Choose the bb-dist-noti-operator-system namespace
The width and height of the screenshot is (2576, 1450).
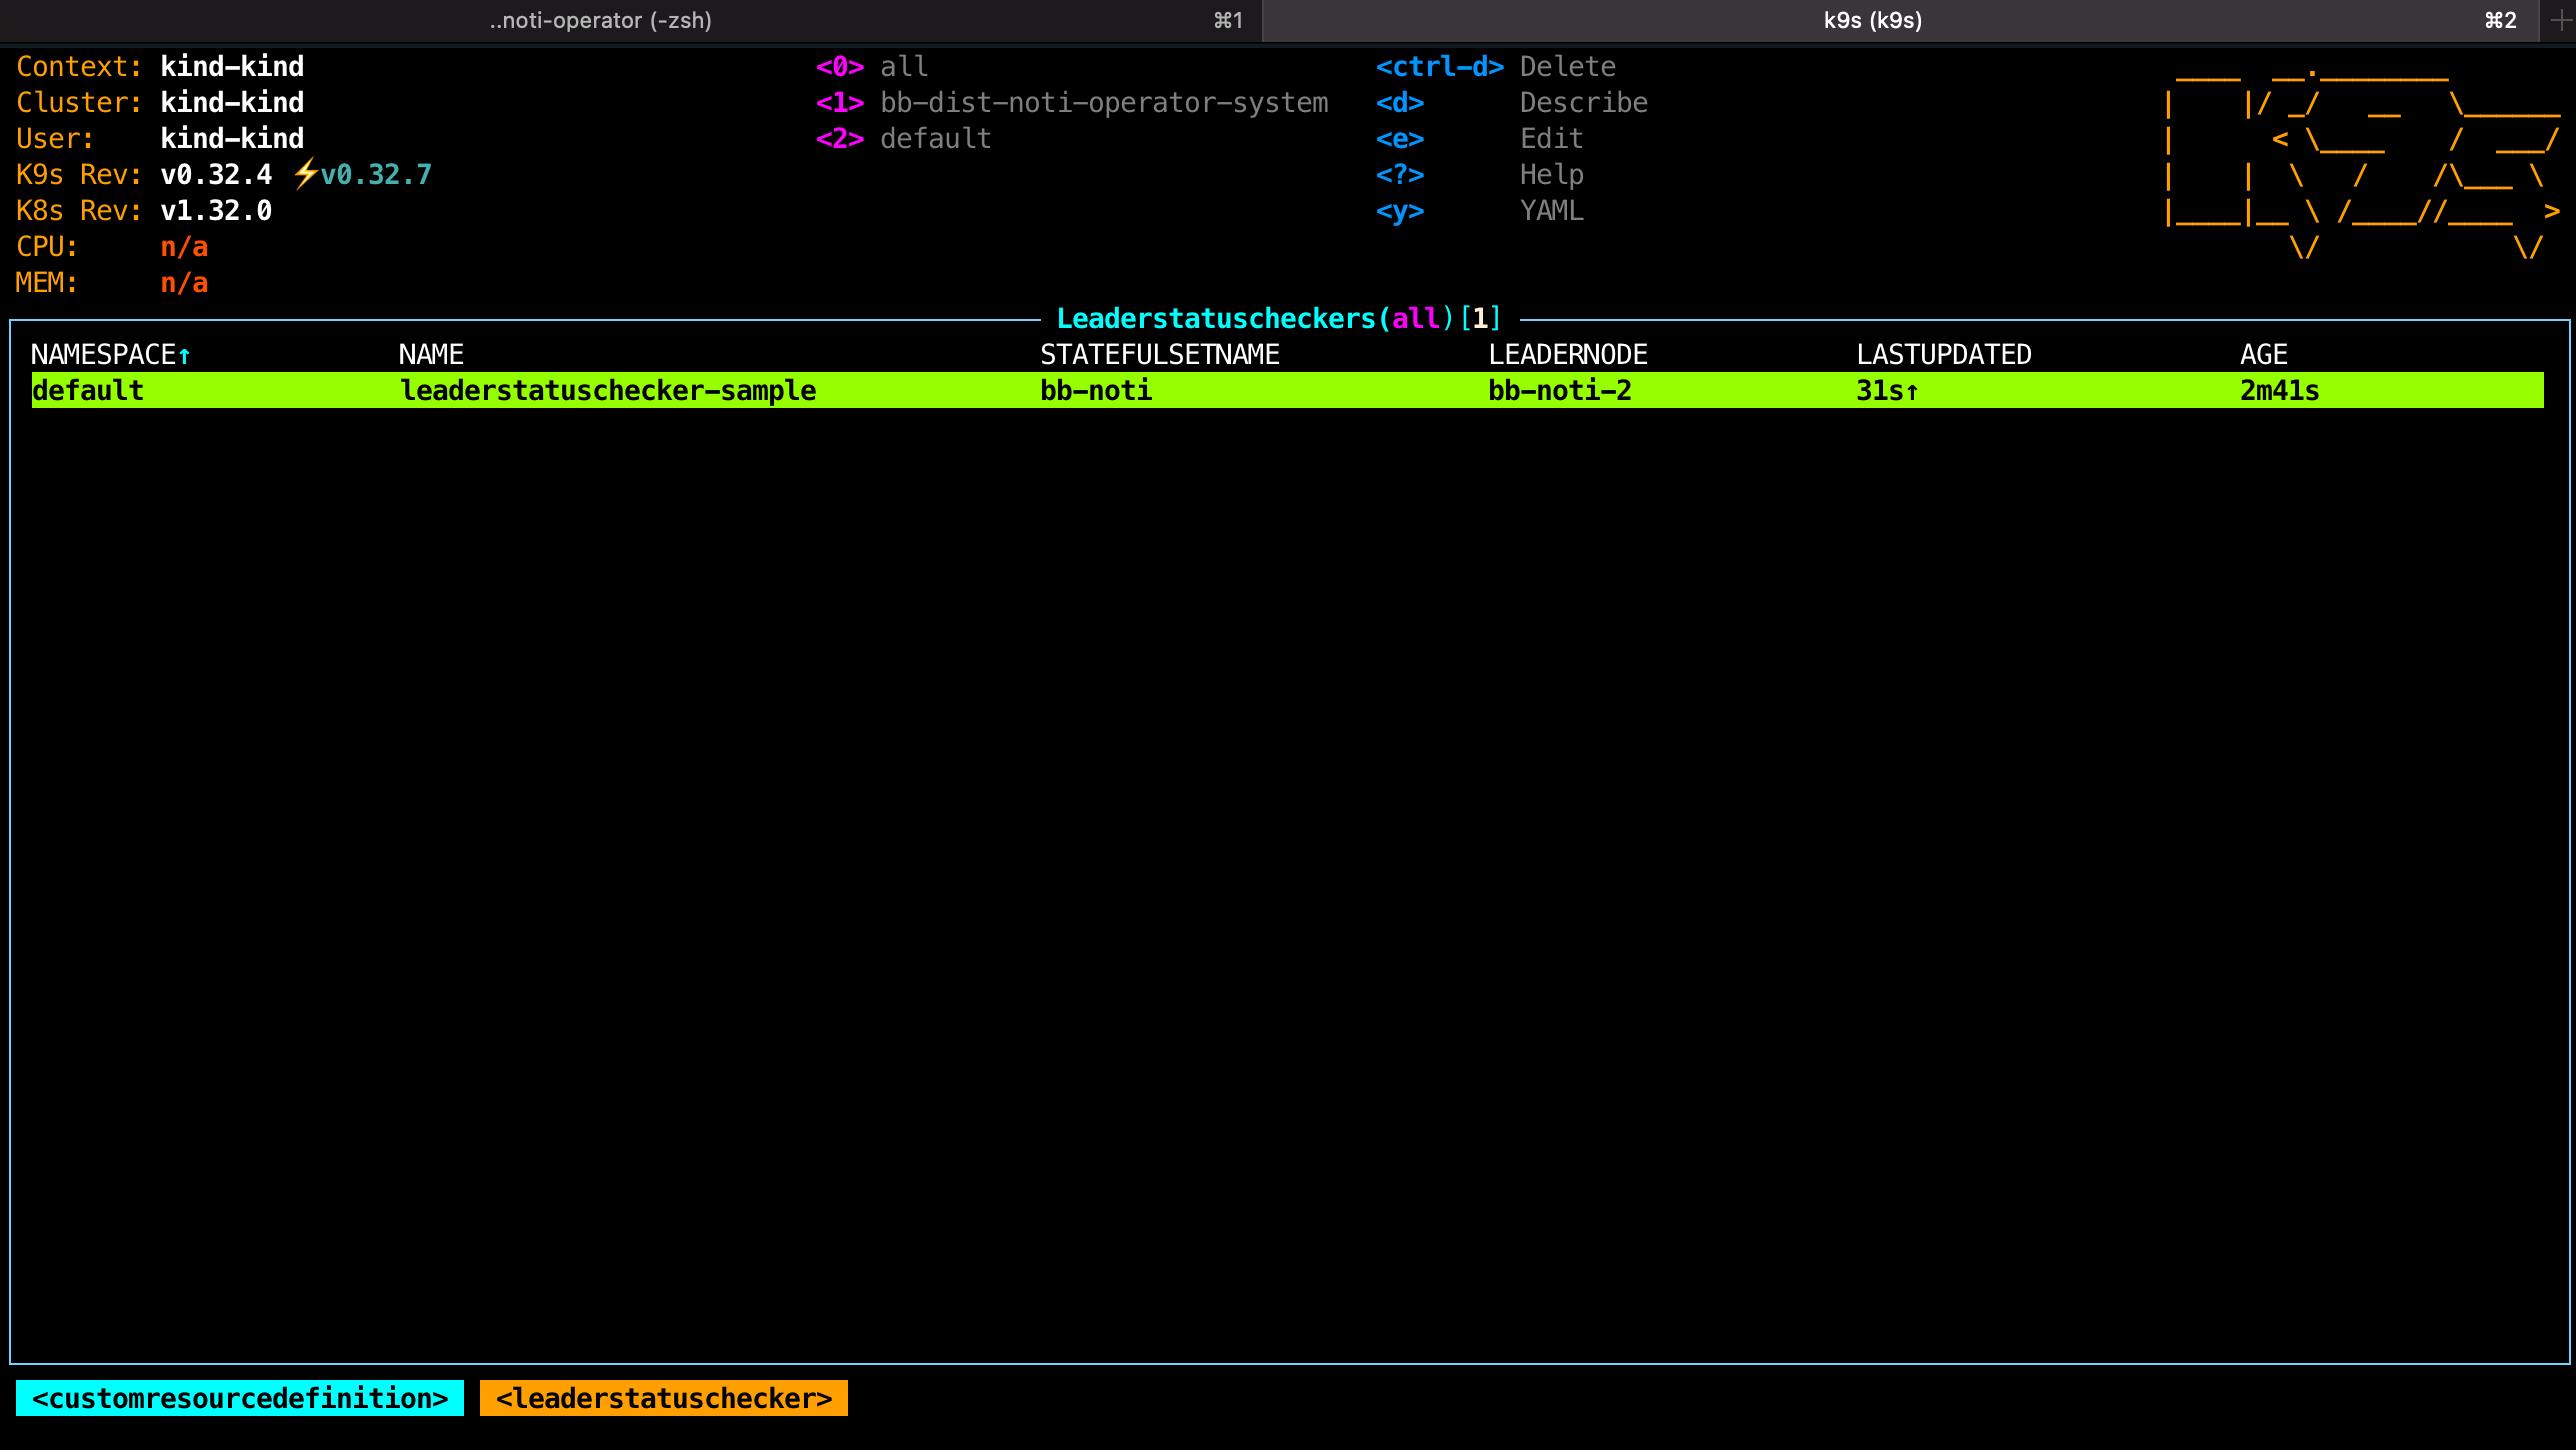1103,102
